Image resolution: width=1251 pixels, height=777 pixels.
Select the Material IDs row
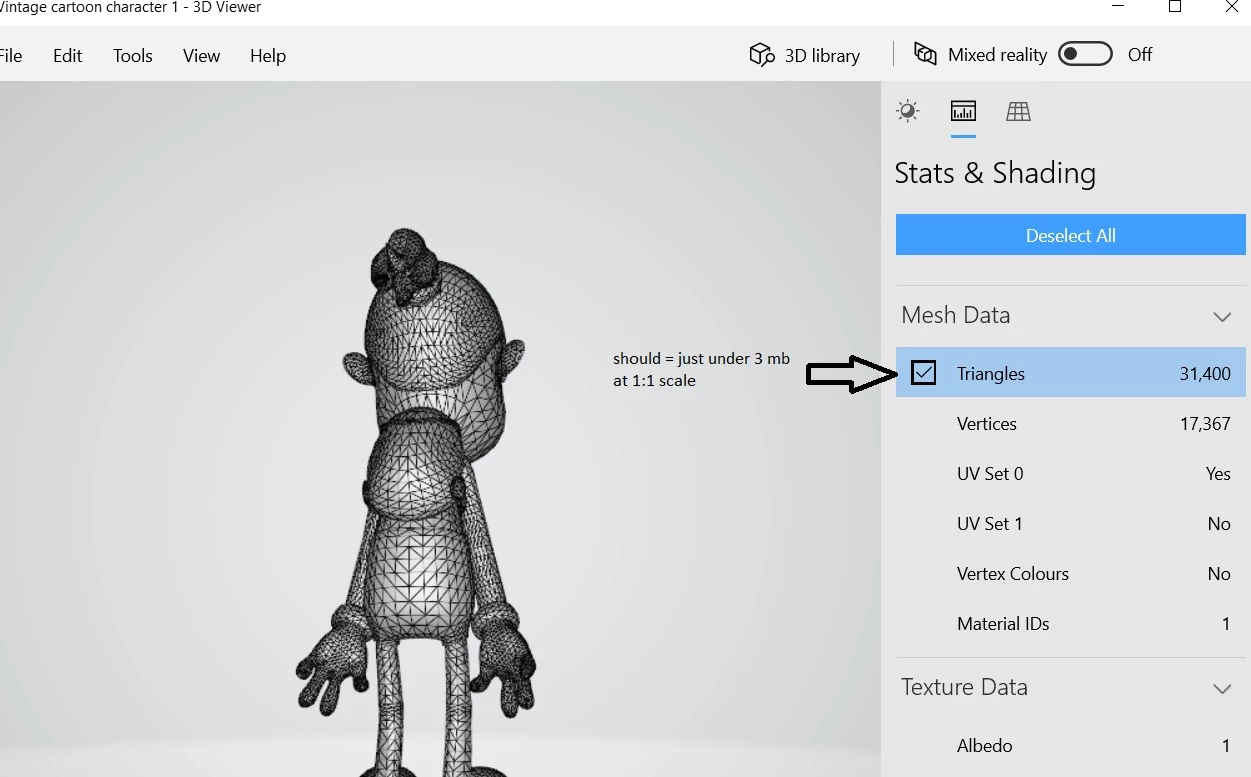[1070, 623]
